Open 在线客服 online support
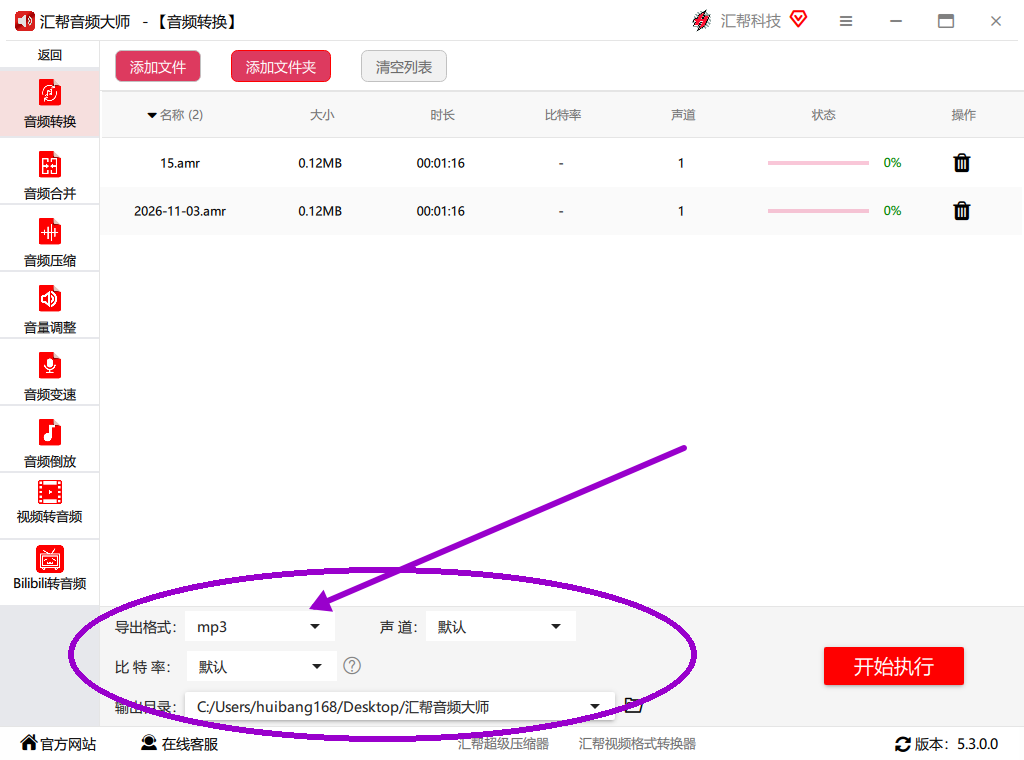The width and height of the screenshot is (1024, 760). coord(180,743)
